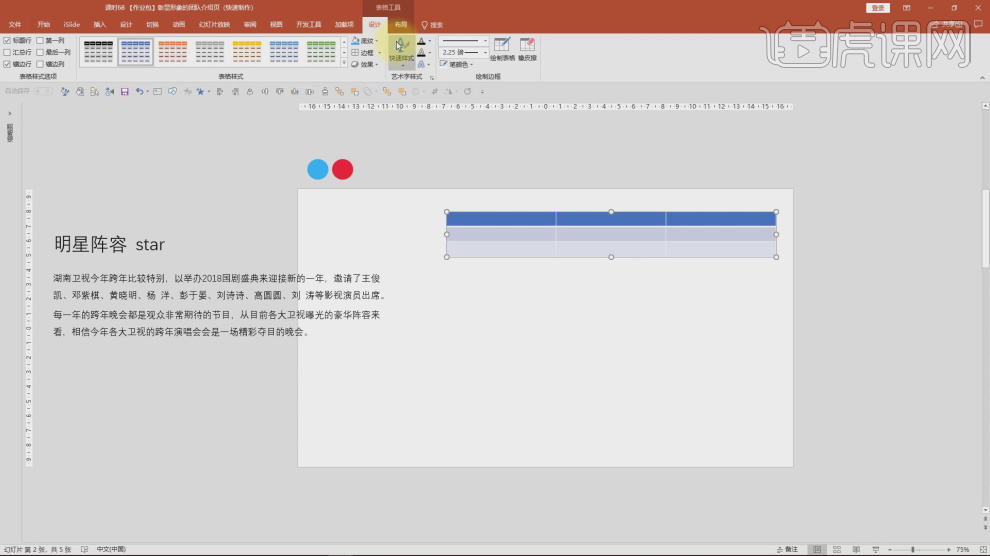Click the zoom in plus button
The image size is (990, 556).
click(x=948, y=550)
